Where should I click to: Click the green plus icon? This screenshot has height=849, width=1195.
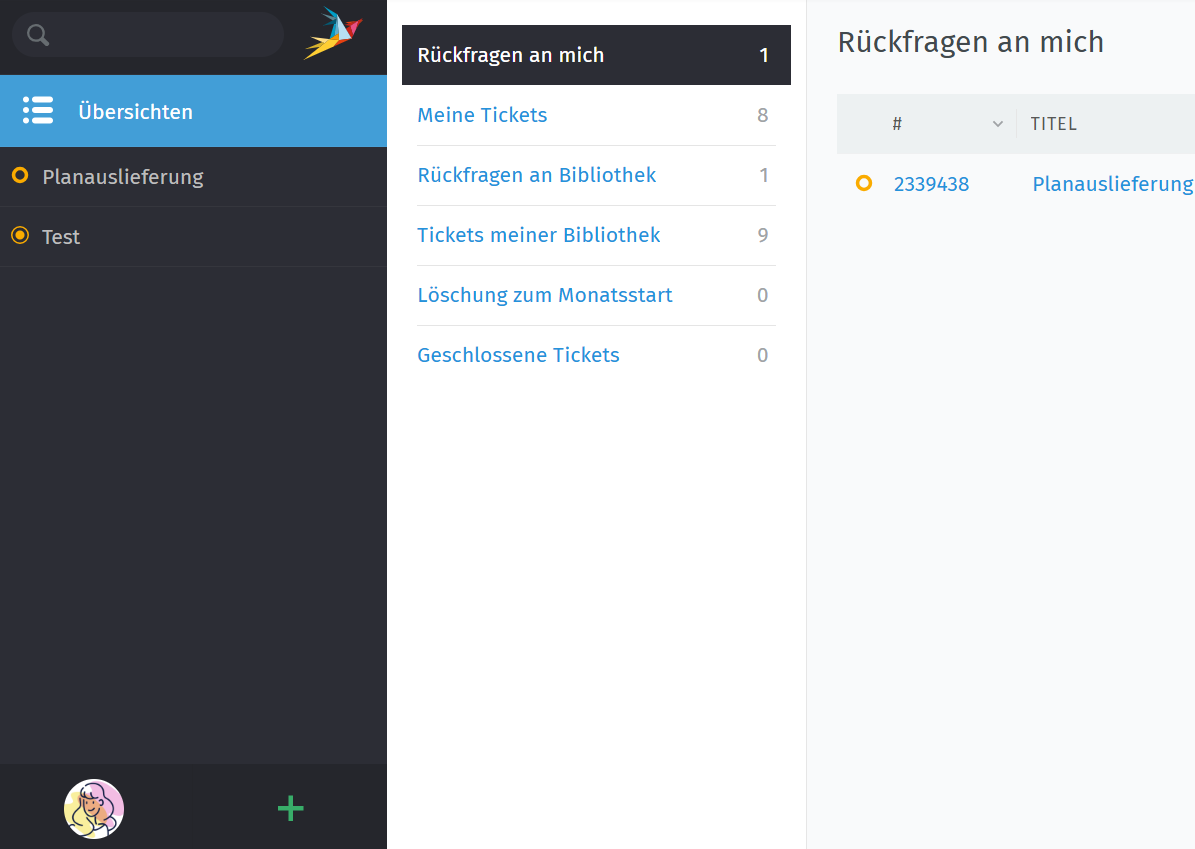290,808
